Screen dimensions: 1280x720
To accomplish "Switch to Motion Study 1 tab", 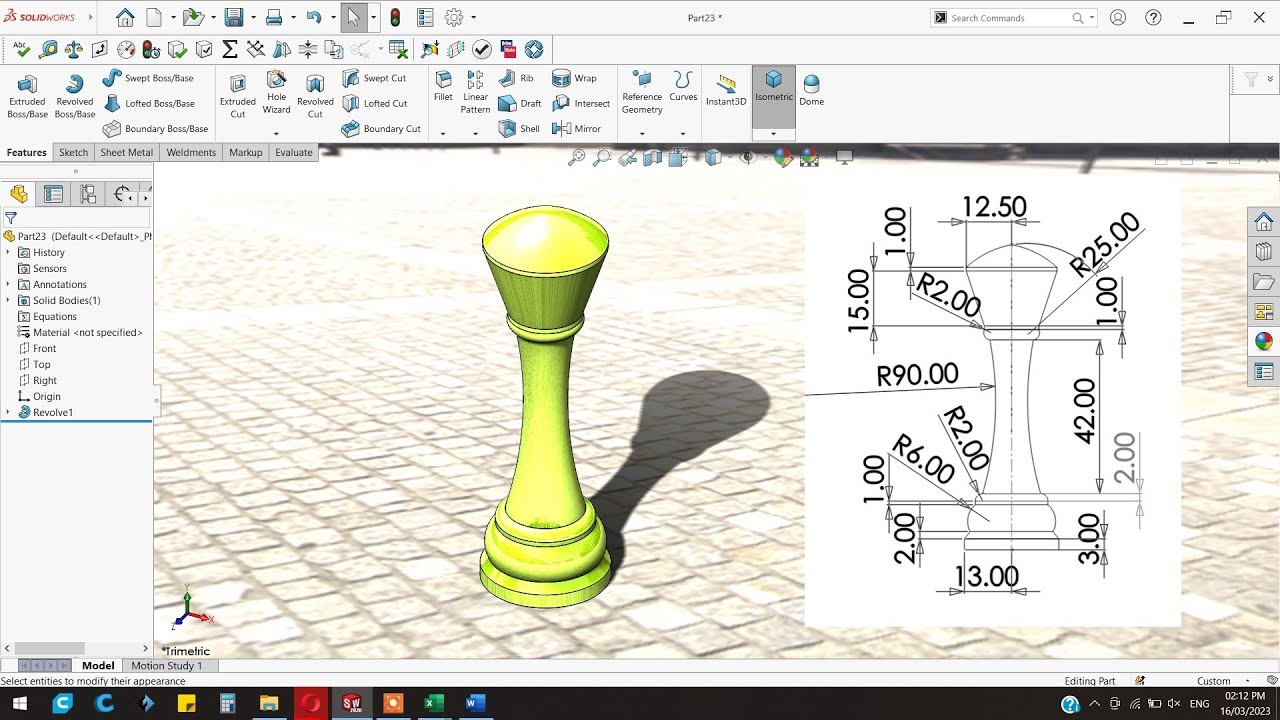I will (x=167, y=665).
